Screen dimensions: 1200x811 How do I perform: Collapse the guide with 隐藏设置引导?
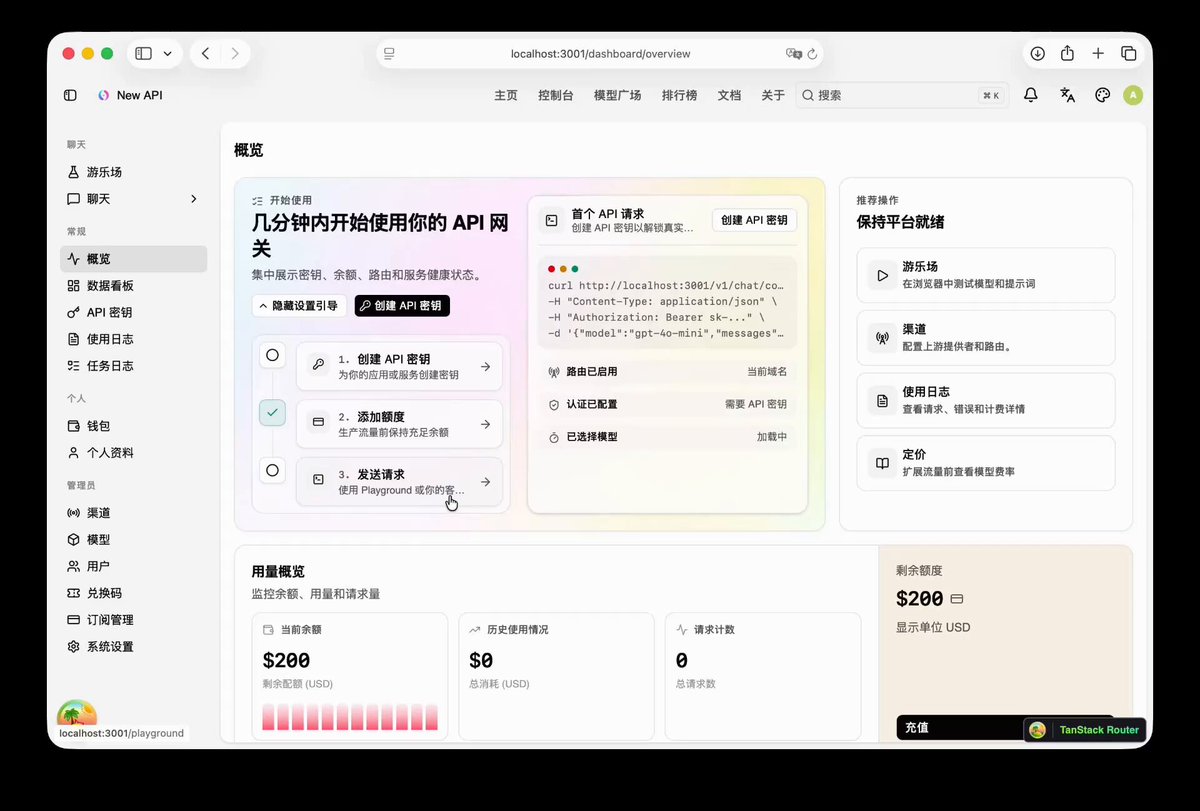pos(299,306)
